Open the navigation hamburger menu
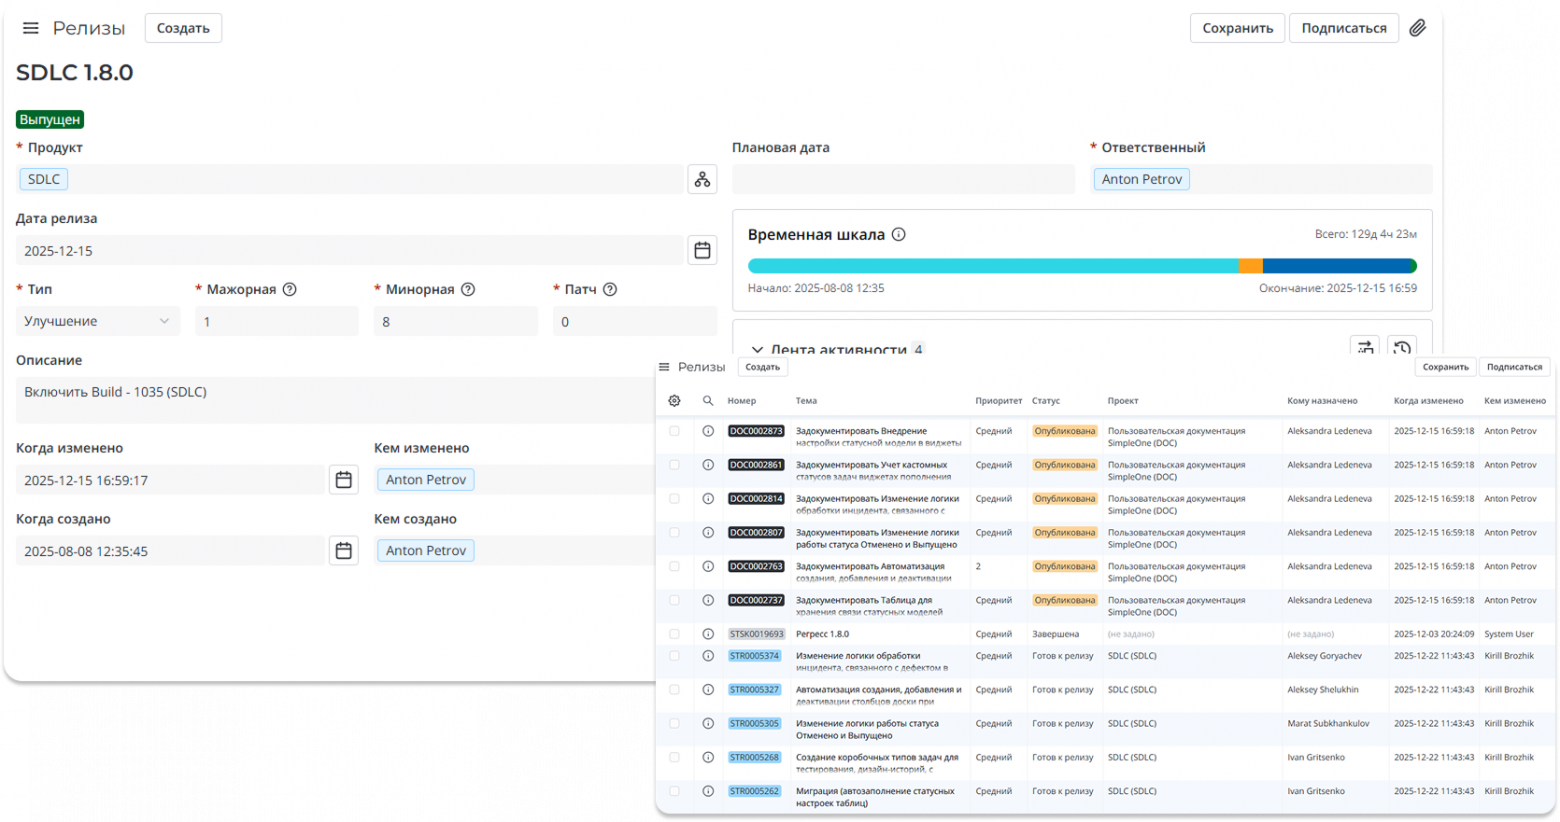Screen dimensions: 1560x822 29,27
